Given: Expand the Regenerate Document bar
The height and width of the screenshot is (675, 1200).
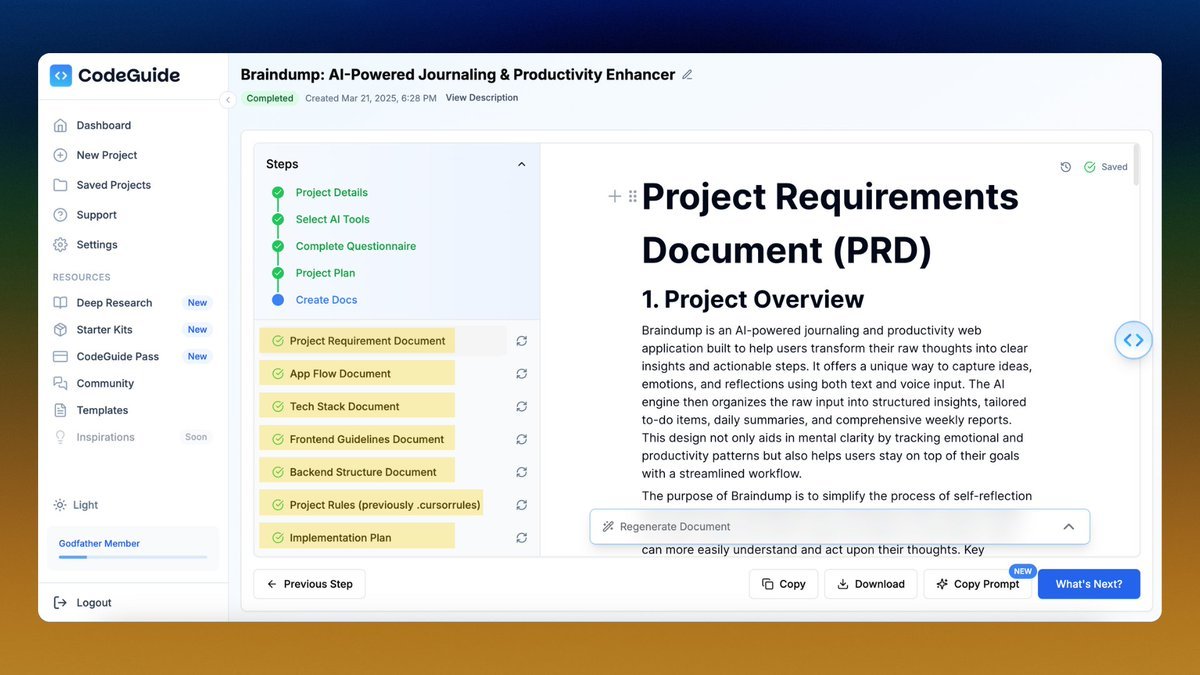Looking at the screenshot, I should [839, 527].
